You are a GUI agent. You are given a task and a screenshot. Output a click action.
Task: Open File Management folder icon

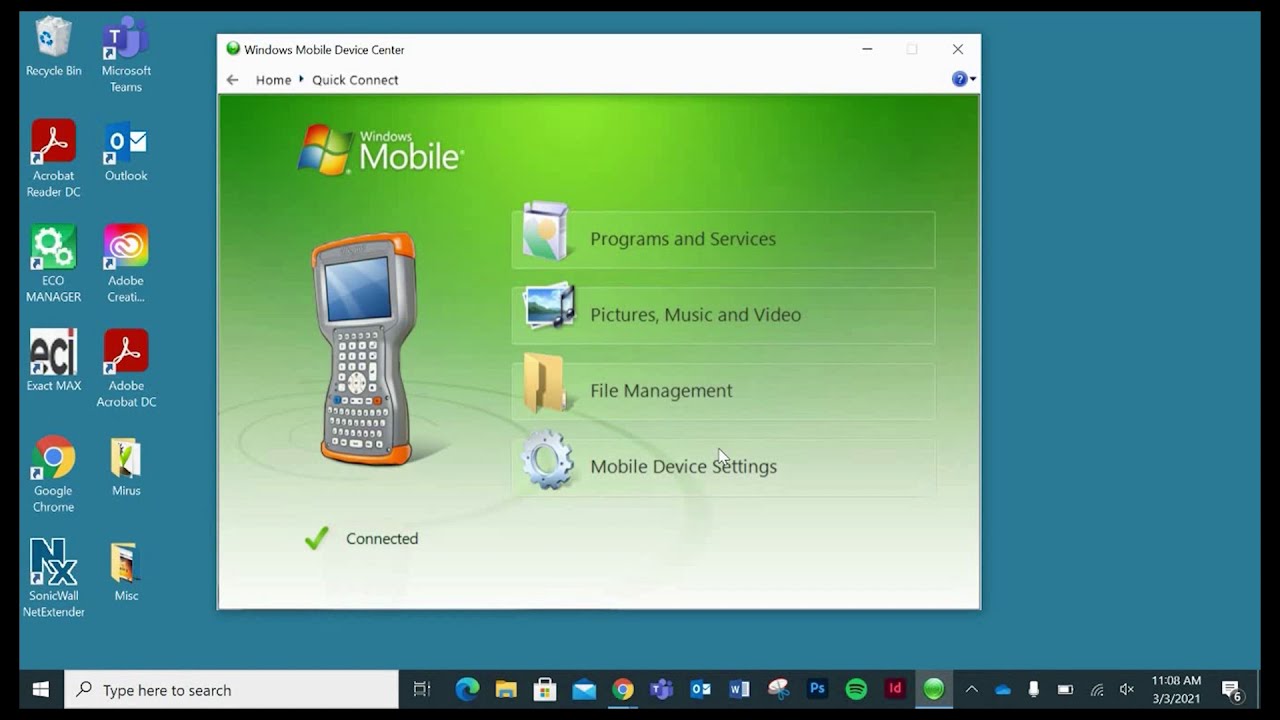click(x=545, y=384)
